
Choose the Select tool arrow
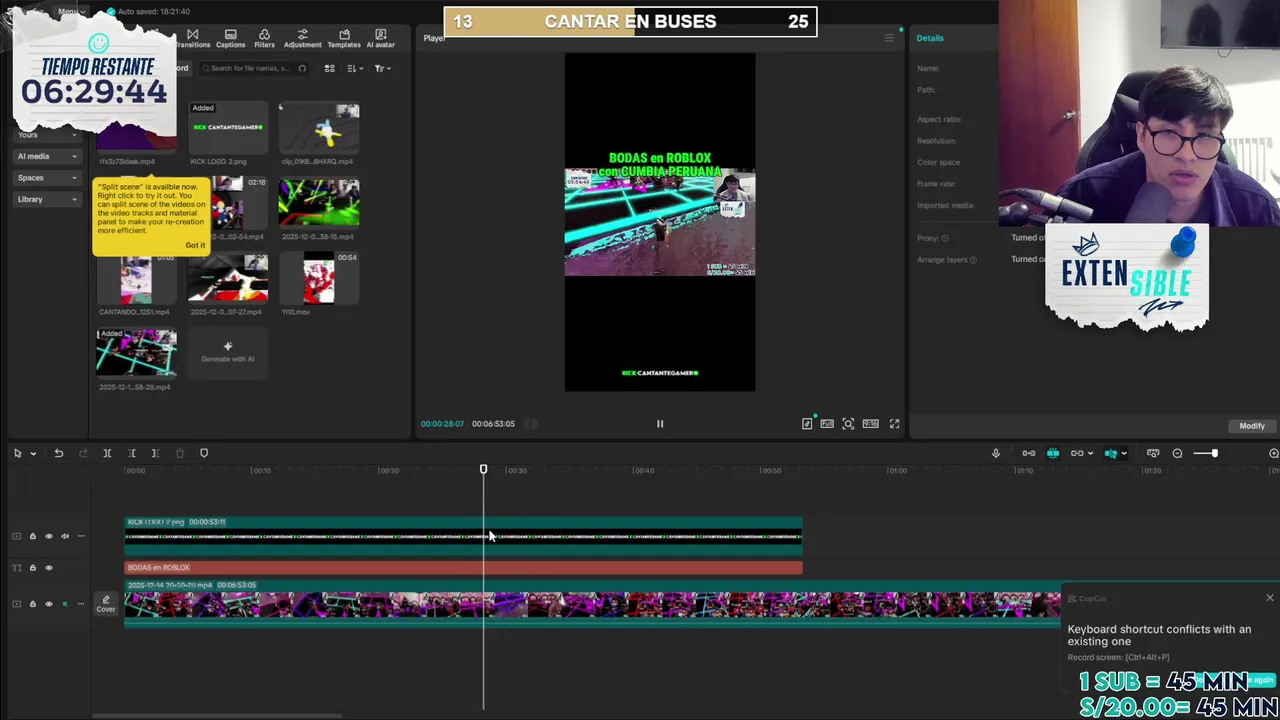[17, 454]
